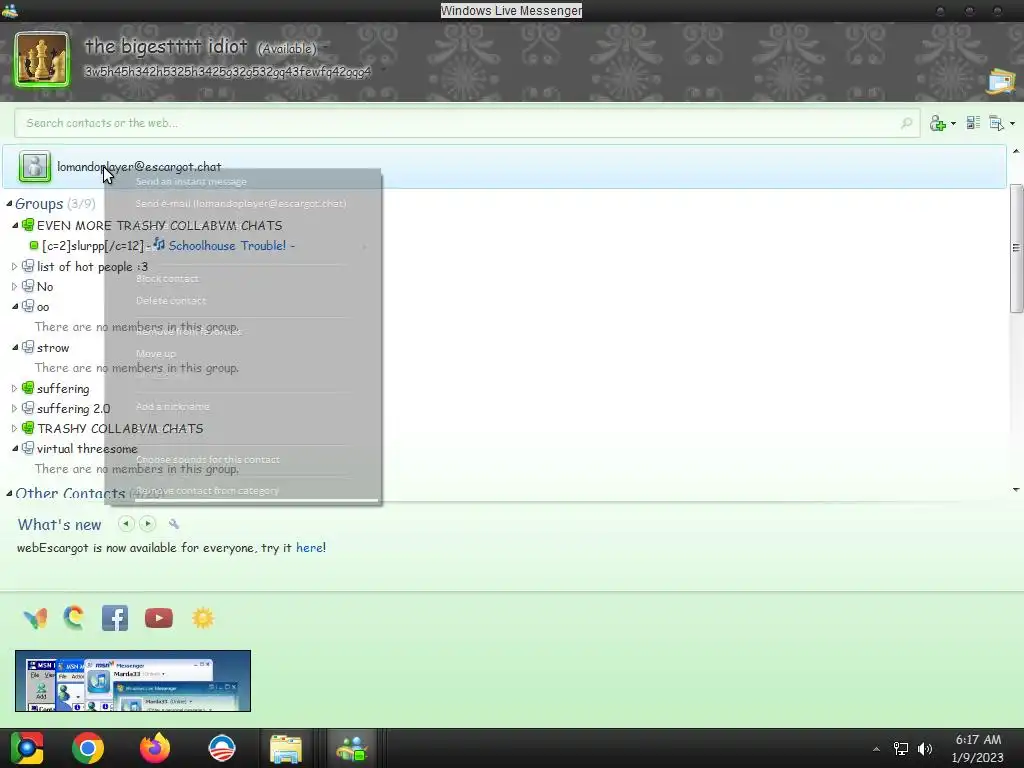
Task: Click the colorful C icon beside butterfly
Action: coord(74,617)
